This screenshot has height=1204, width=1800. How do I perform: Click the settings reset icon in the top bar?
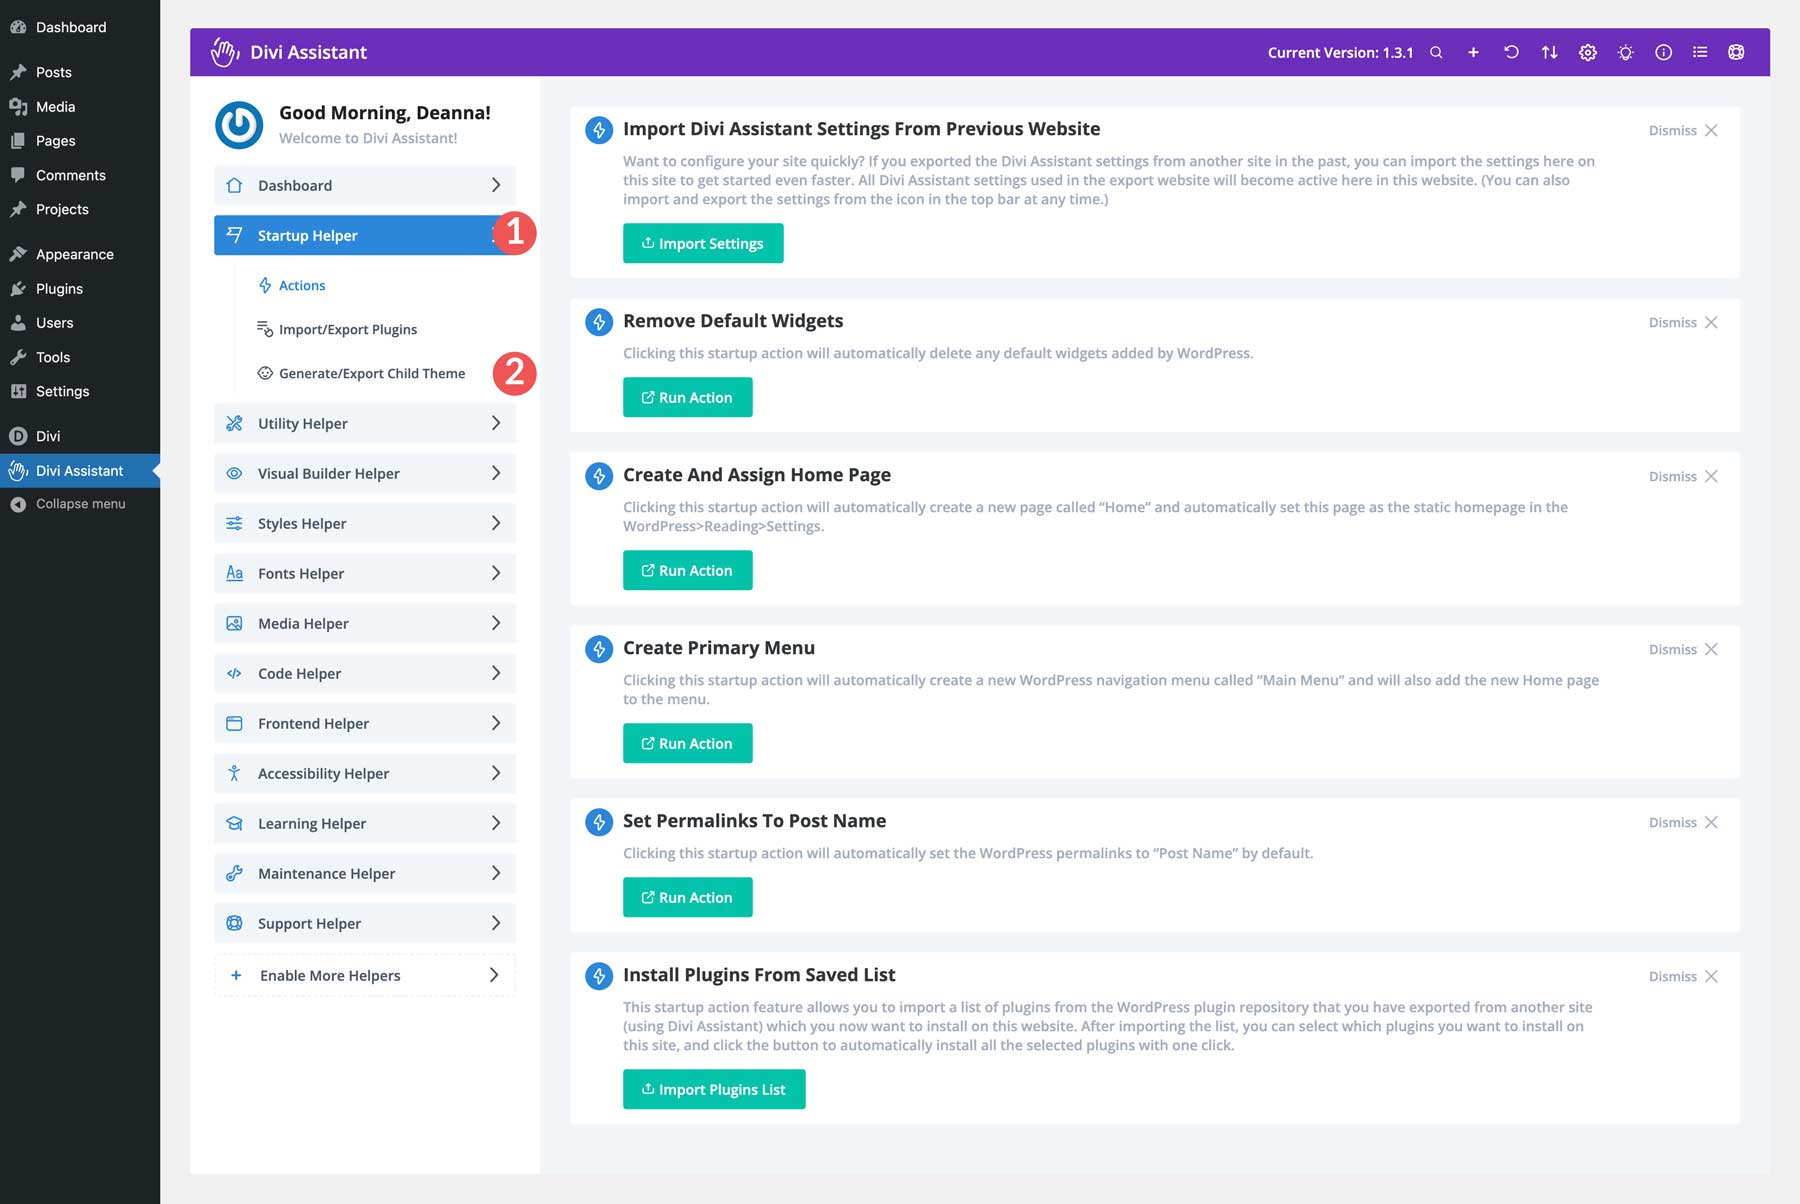click(x=1511, y=52)
